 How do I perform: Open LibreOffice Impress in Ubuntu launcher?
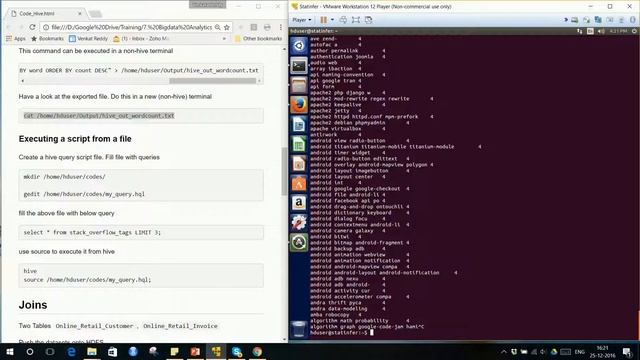[299, 164]
